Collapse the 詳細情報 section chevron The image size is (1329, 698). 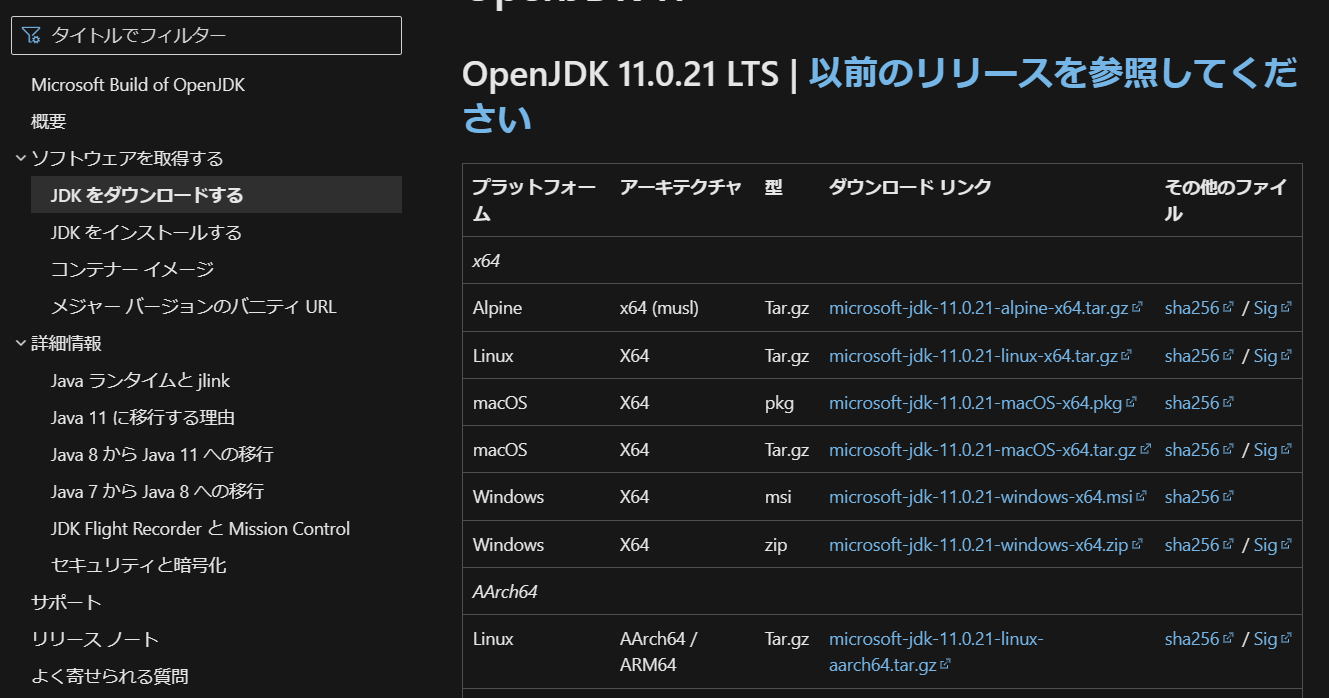21,343
